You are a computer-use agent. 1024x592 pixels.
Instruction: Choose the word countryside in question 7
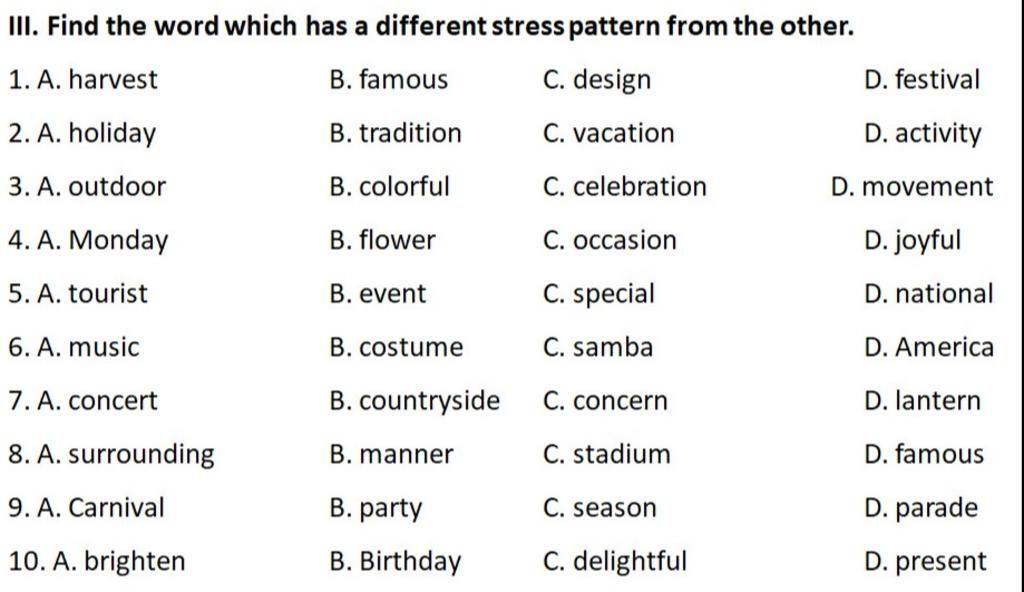pos(429,402)
